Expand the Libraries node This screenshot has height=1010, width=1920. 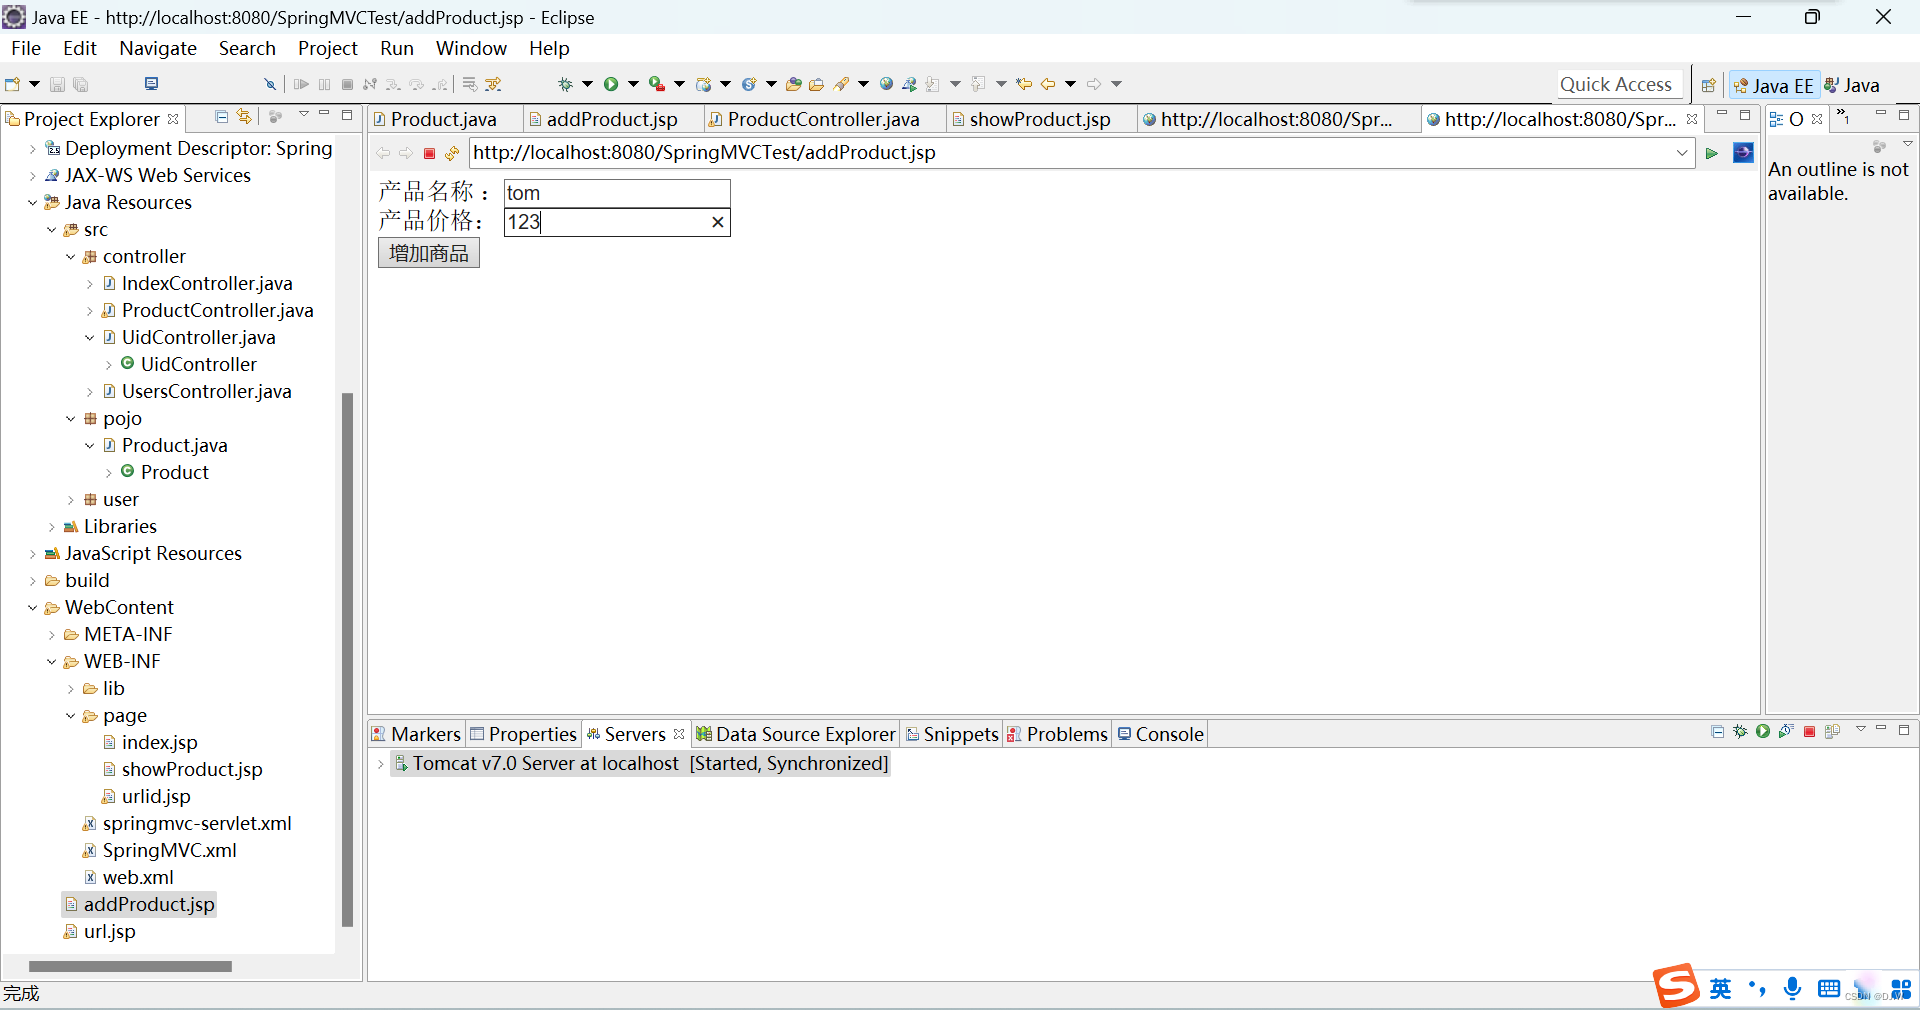51,527
